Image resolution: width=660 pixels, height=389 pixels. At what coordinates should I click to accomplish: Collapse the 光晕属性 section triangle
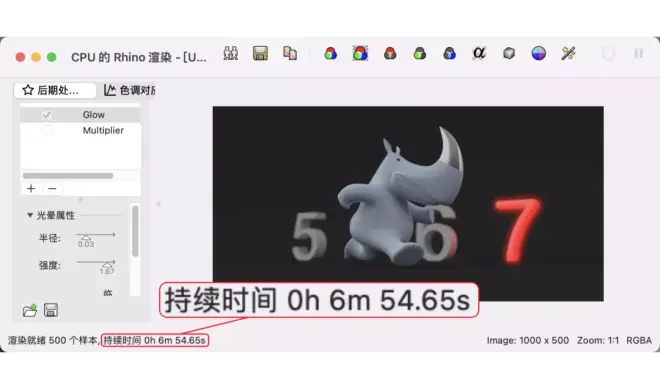30,215
